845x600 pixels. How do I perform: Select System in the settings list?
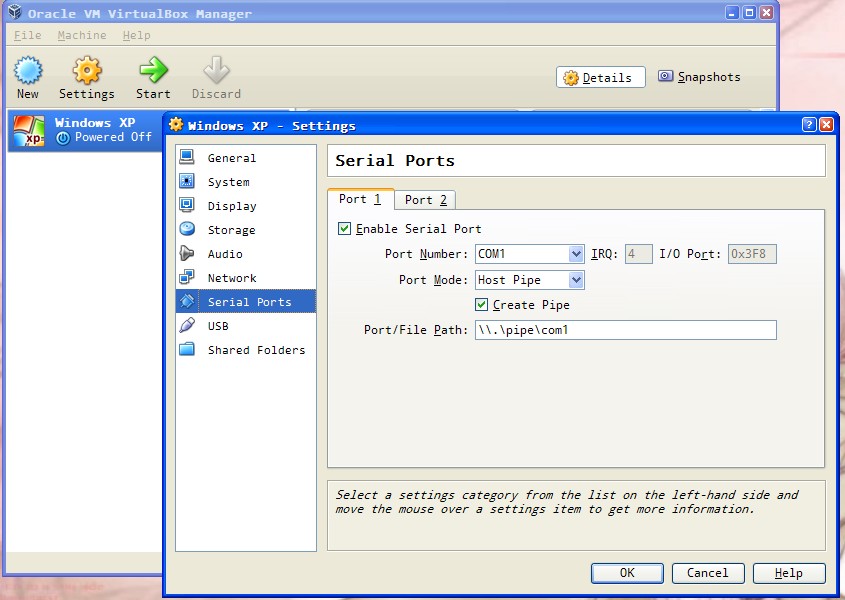[x=246, y=182]
